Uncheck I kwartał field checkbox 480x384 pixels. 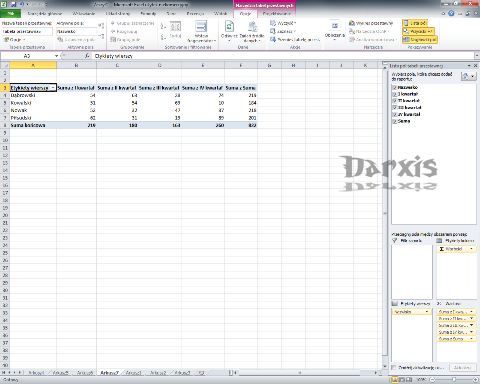395,94
